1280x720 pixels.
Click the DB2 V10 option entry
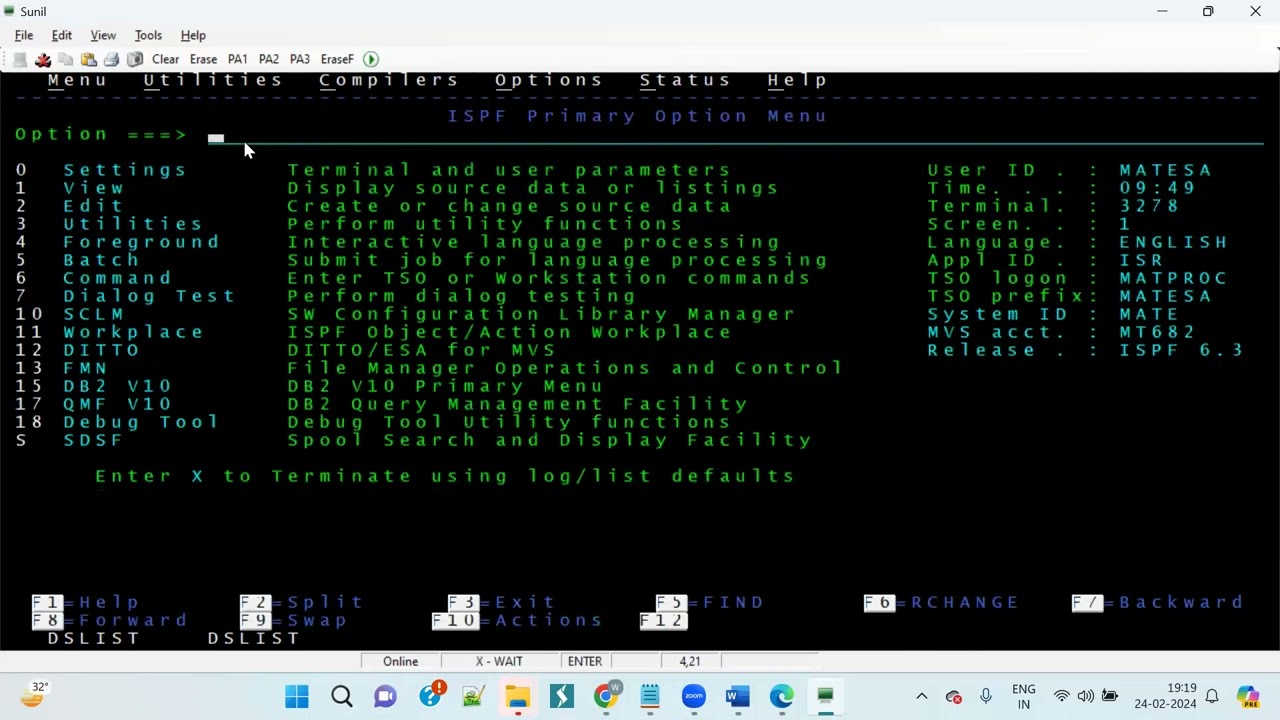[117, 386]
